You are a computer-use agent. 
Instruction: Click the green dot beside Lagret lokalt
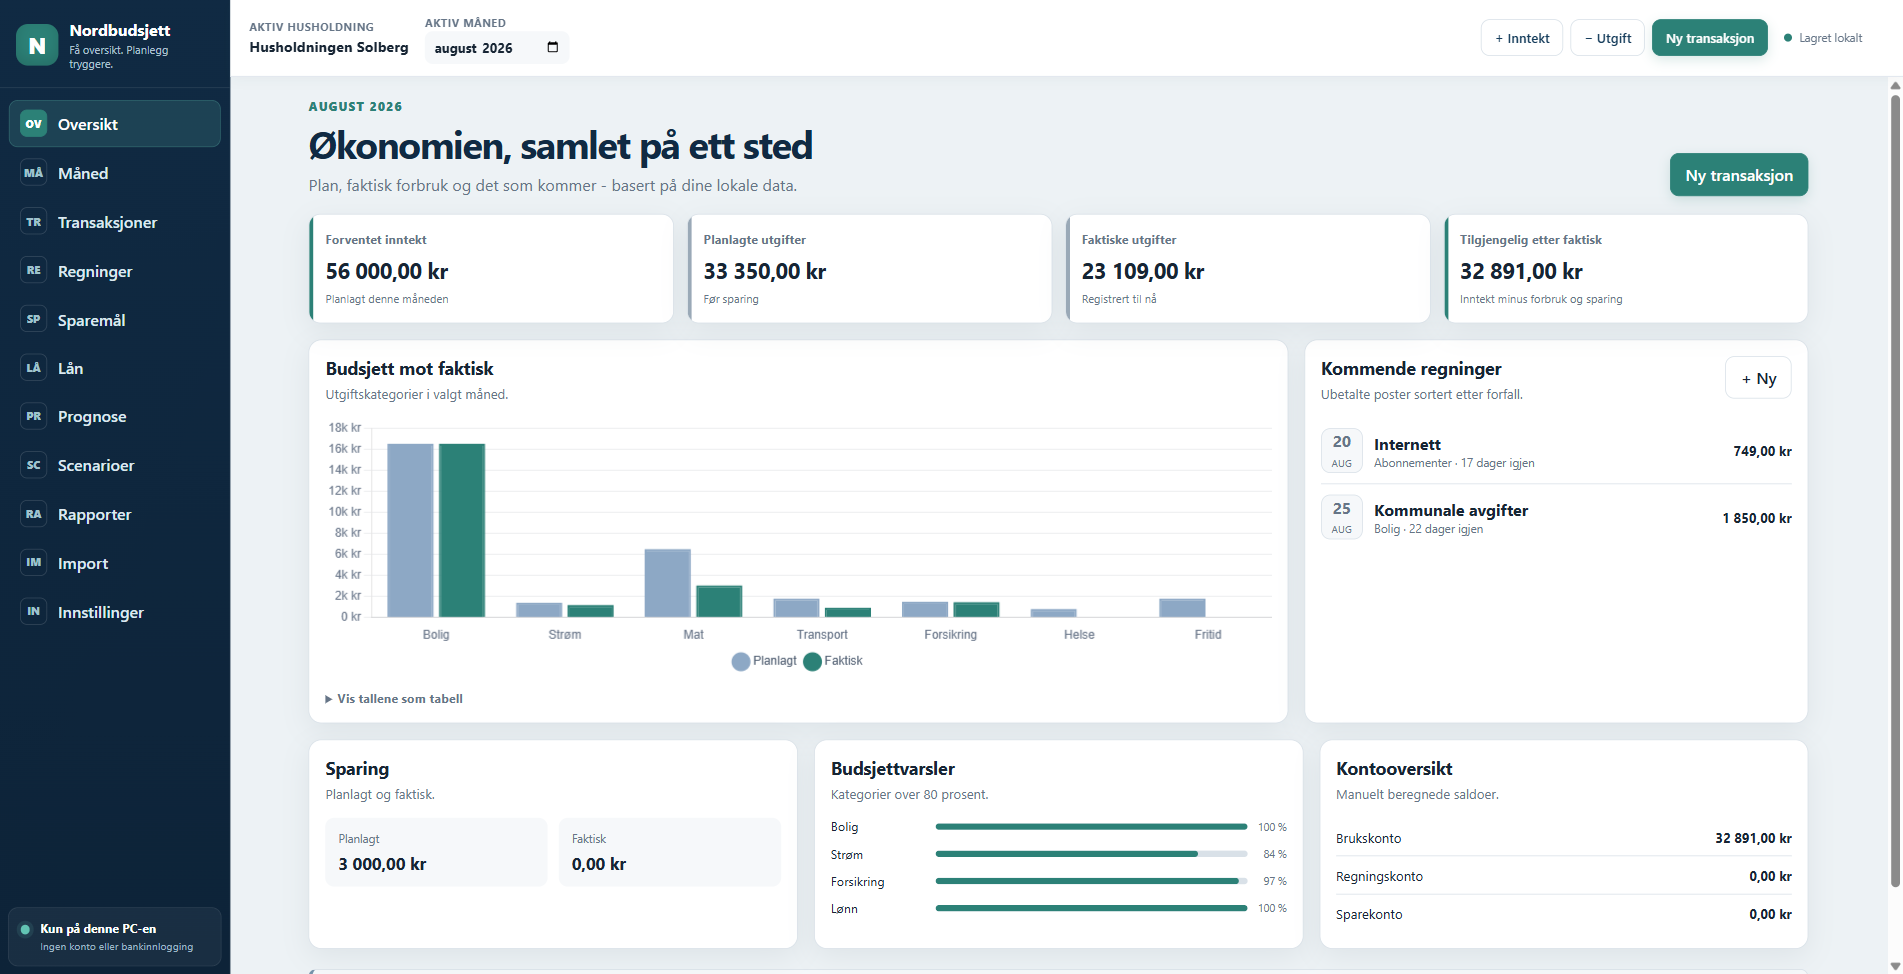coord(1788,38)
